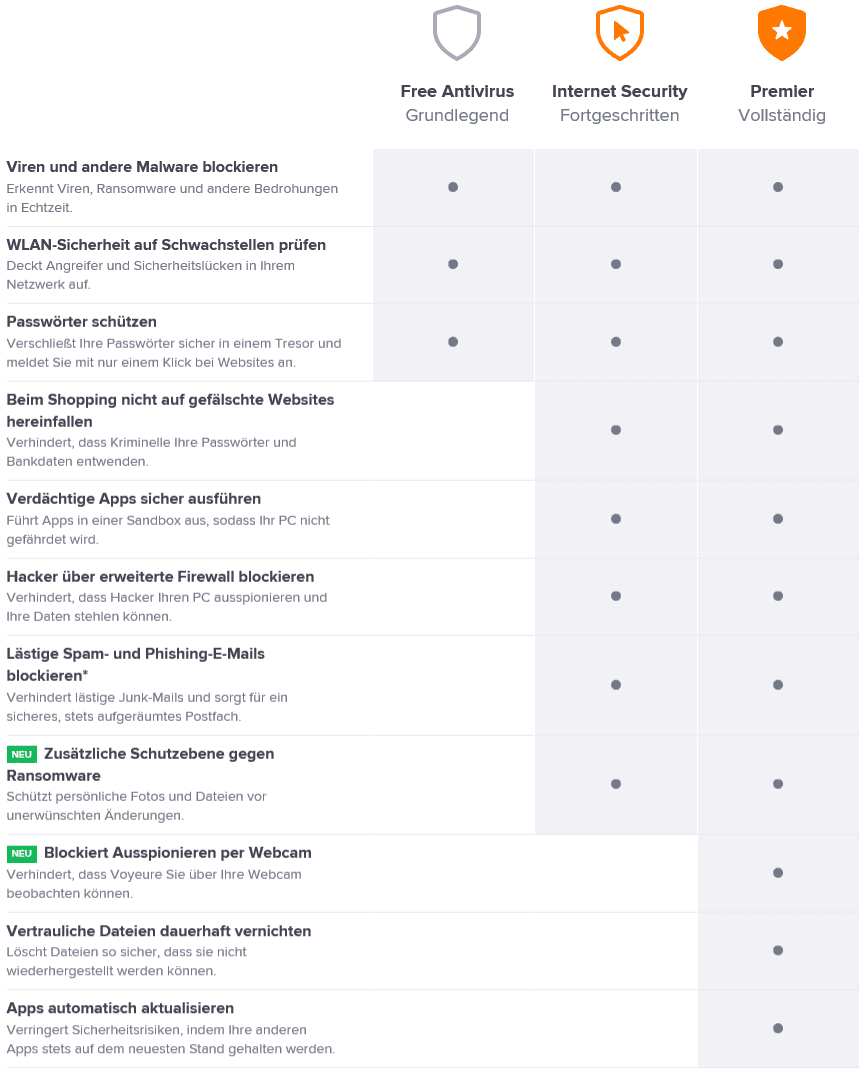The width and height of the screenshot is (860, 1072).
Task: Select the Internet Security column heading
Action: pos(619,92)
